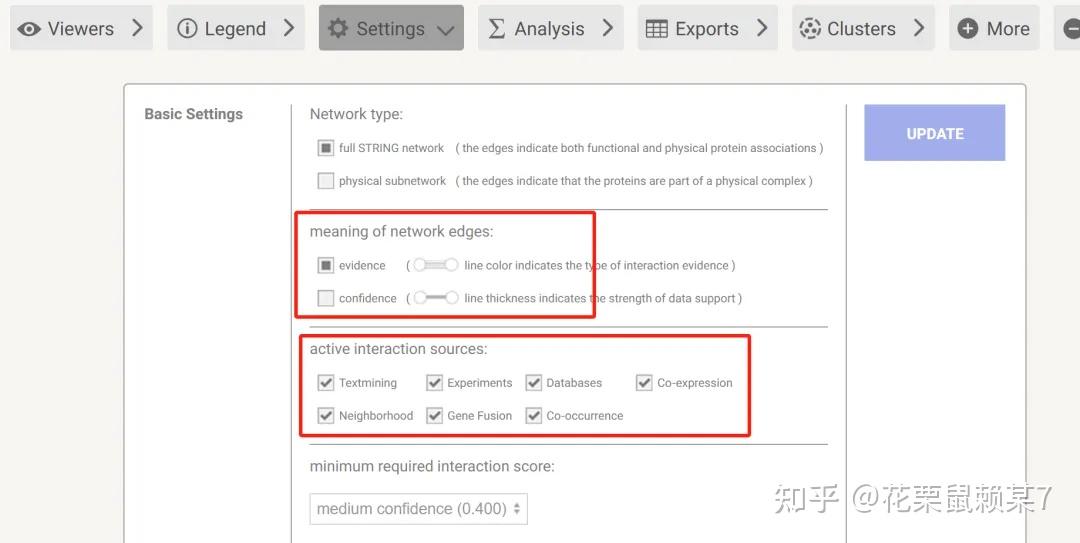Screen dimensions: 1080x543
Task: Collapse the Settings tab chevron
Action: click(446, 30)
